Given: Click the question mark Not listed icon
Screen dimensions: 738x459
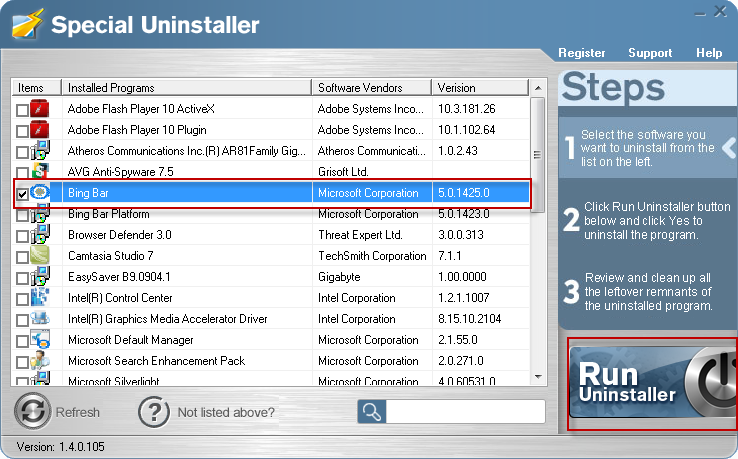Looking at the screenshot, I should [154, 412].
